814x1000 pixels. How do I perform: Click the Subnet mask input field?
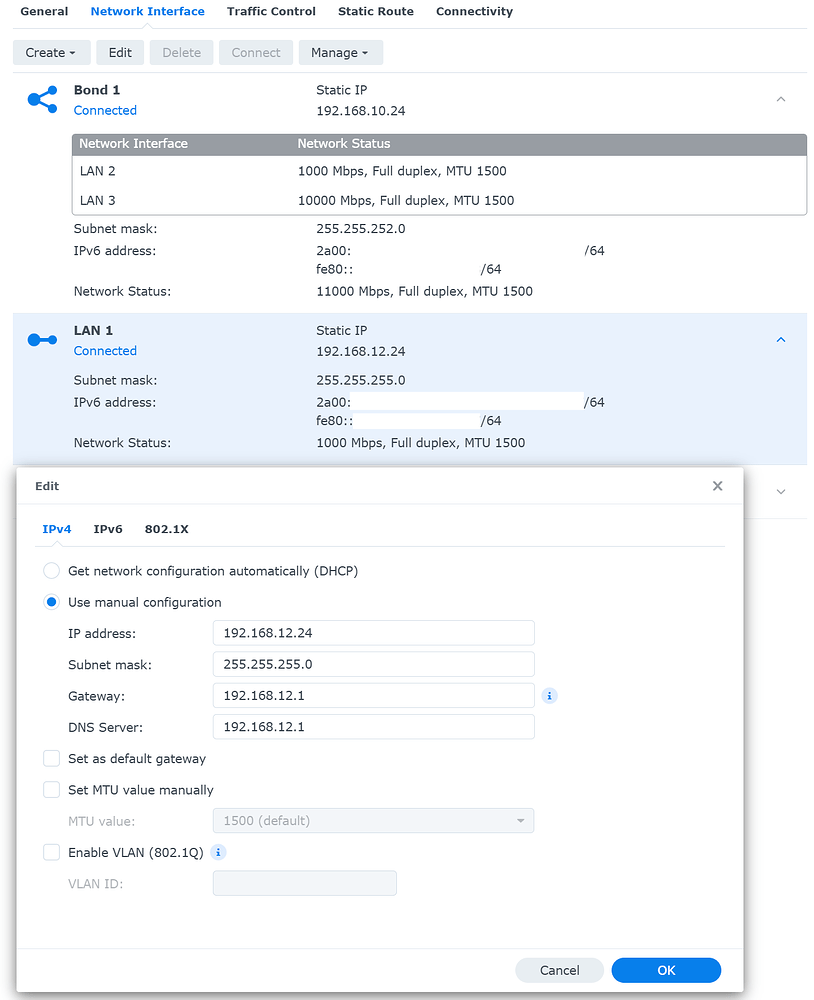373,665
